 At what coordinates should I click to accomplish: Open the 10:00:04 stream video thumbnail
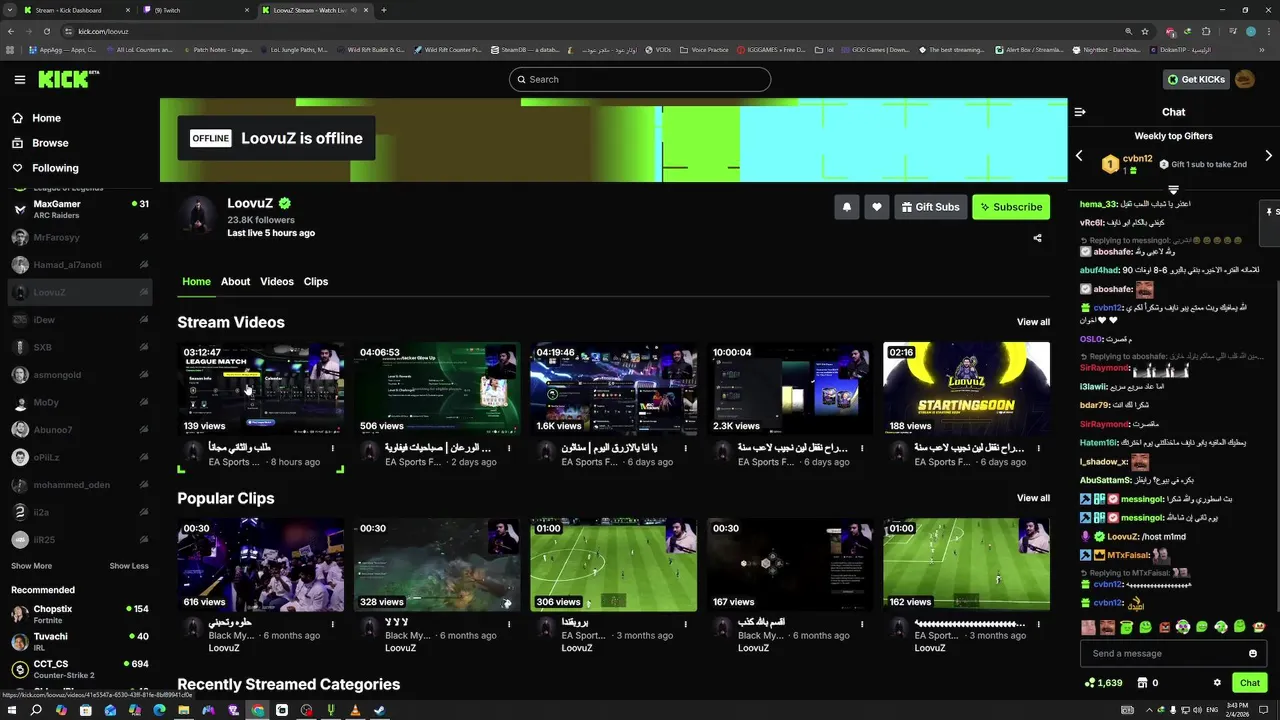[x=790, y=388]
